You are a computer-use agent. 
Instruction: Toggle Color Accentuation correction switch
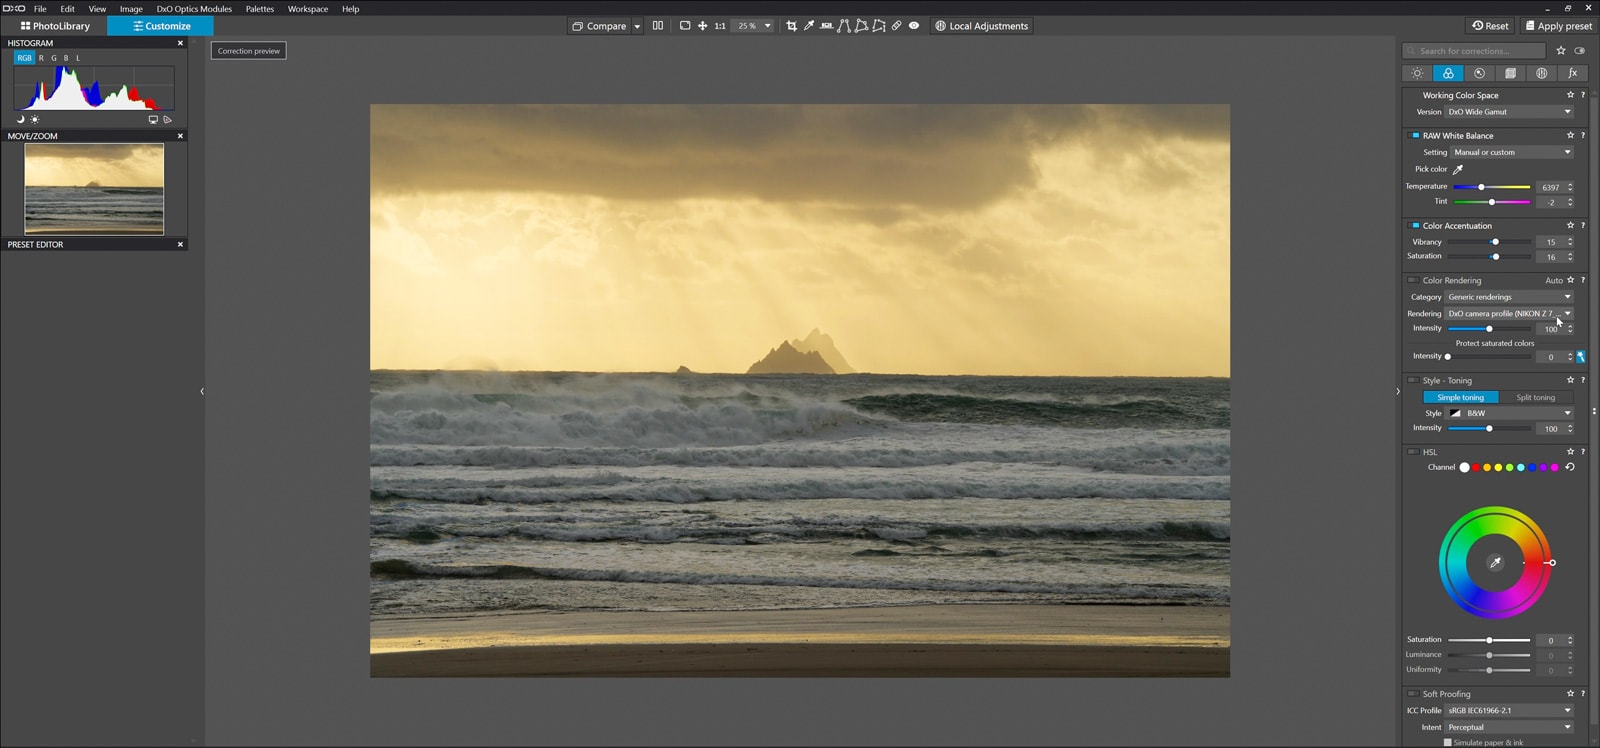(1414, 225)
